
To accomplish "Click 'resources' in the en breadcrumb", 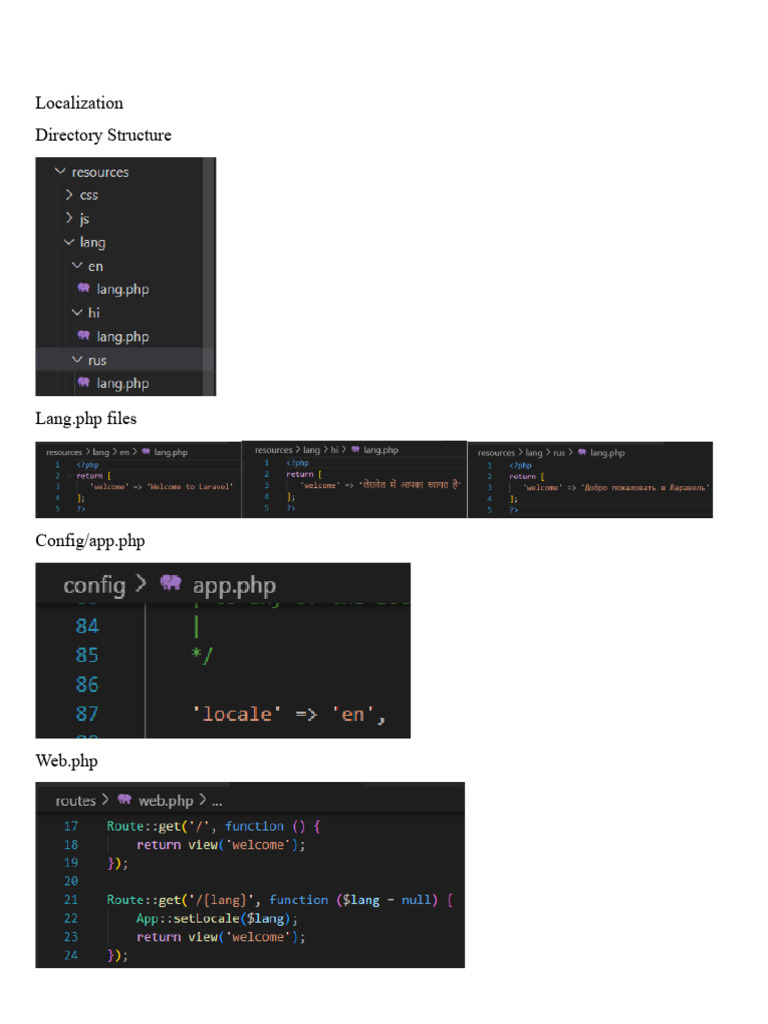I will point(64,452).
